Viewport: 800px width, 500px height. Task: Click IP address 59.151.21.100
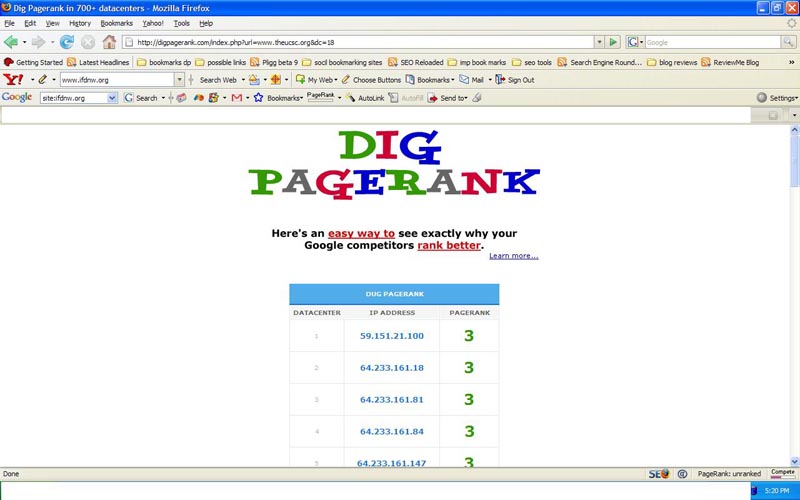click(x=392, y=336)
